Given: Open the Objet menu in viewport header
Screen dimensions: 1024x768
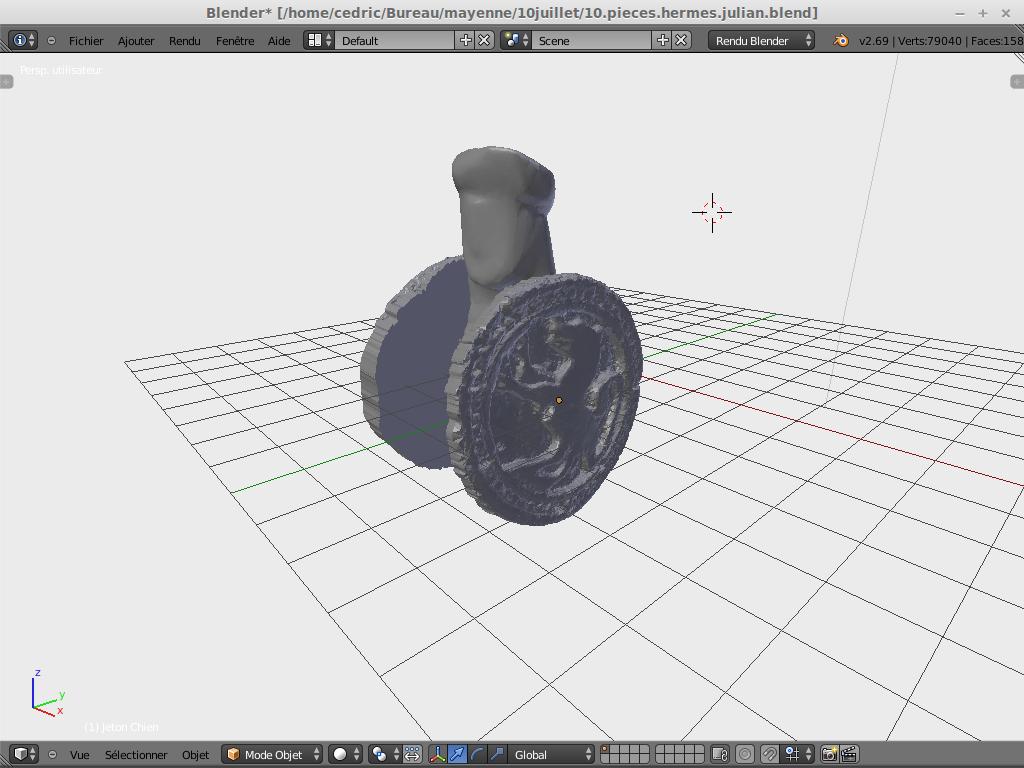Looking at the screenshot, I should pos(195,754).
